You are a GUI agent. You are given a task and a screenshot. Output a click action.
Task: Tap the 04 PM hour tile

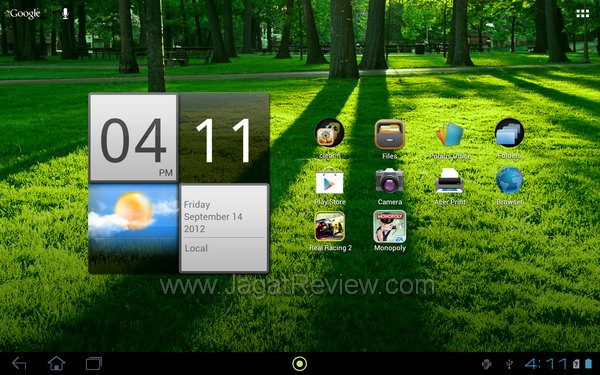134,138
